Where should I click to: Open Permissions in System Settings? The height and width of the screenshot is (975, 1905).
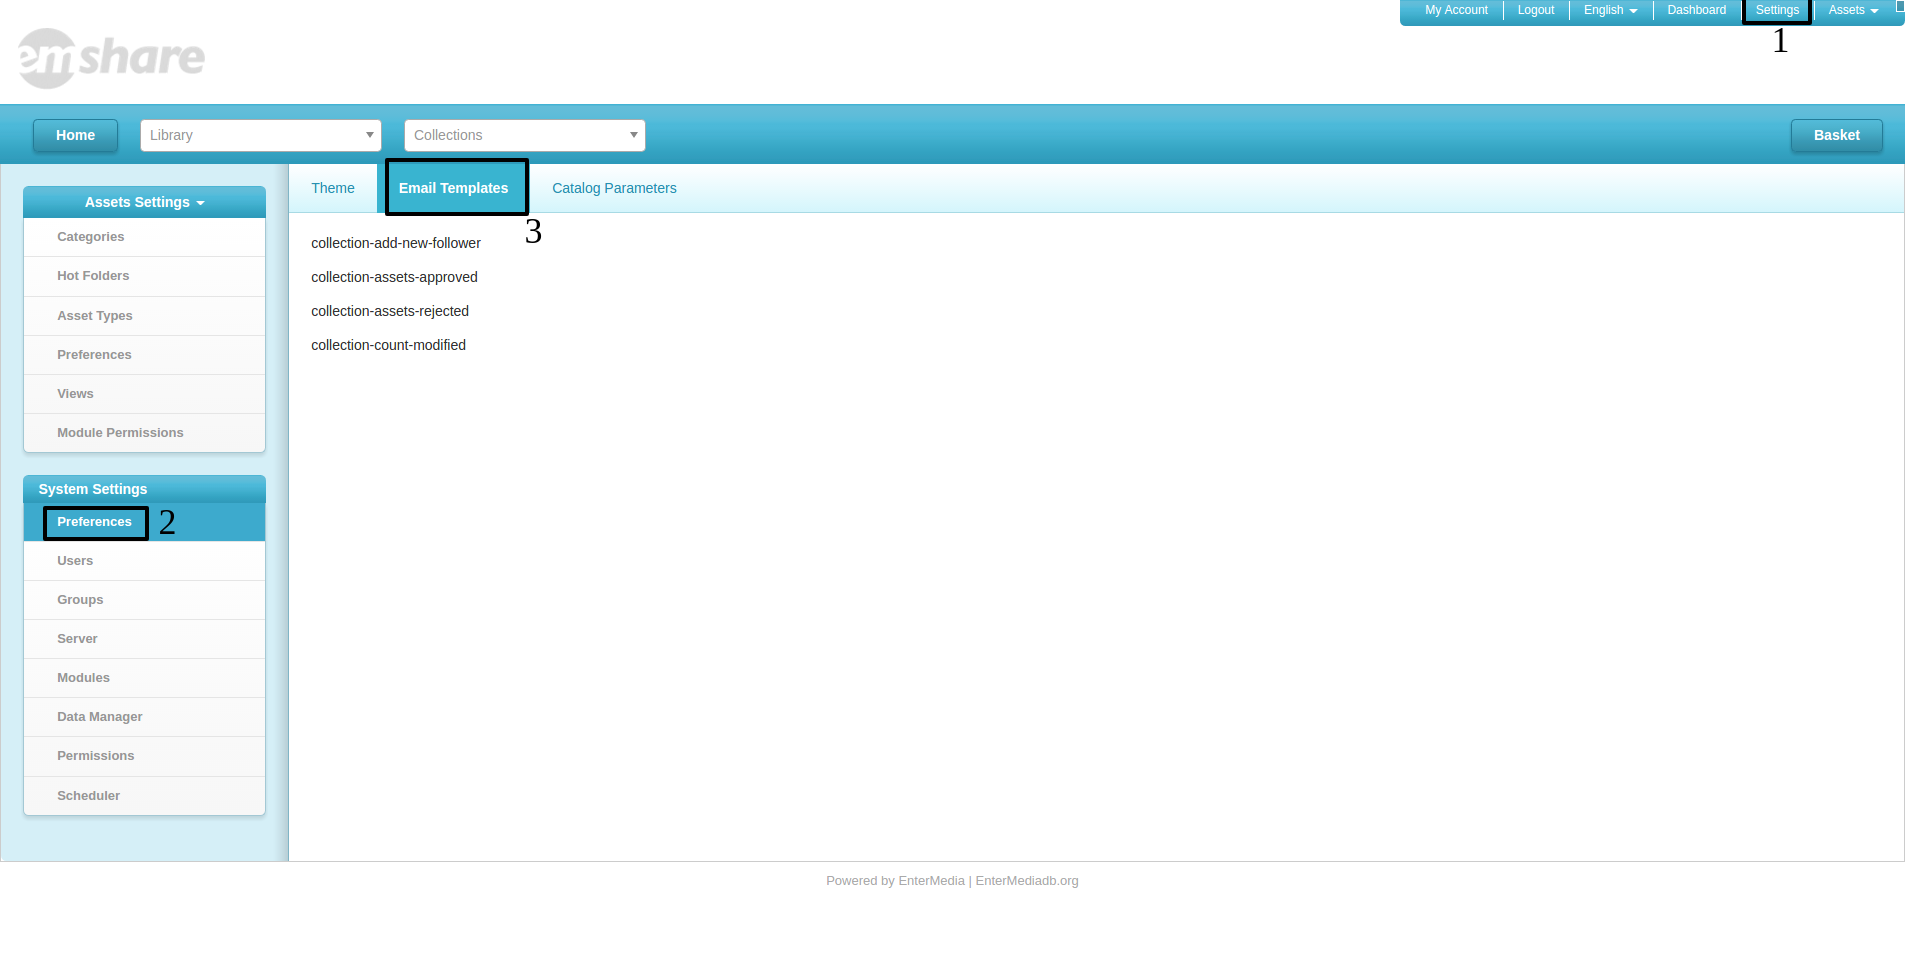pos(145,756)
